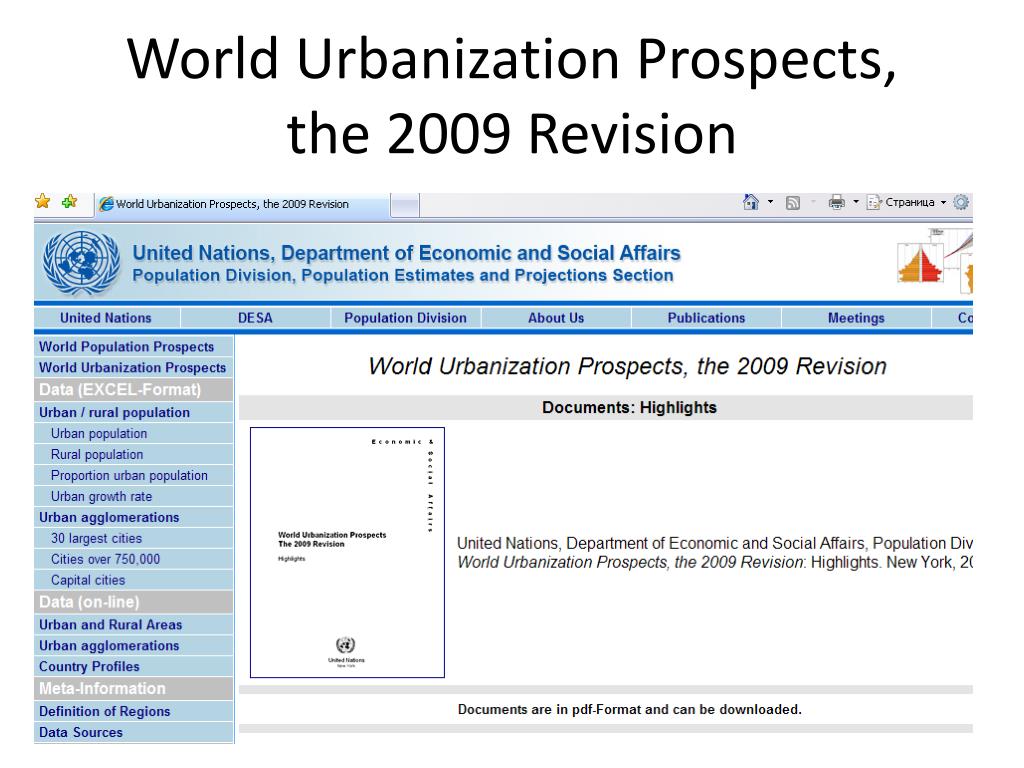Click the Data (on-line) section header
The height and width of the screenshot is (768, 1024).
coord(134,602)
